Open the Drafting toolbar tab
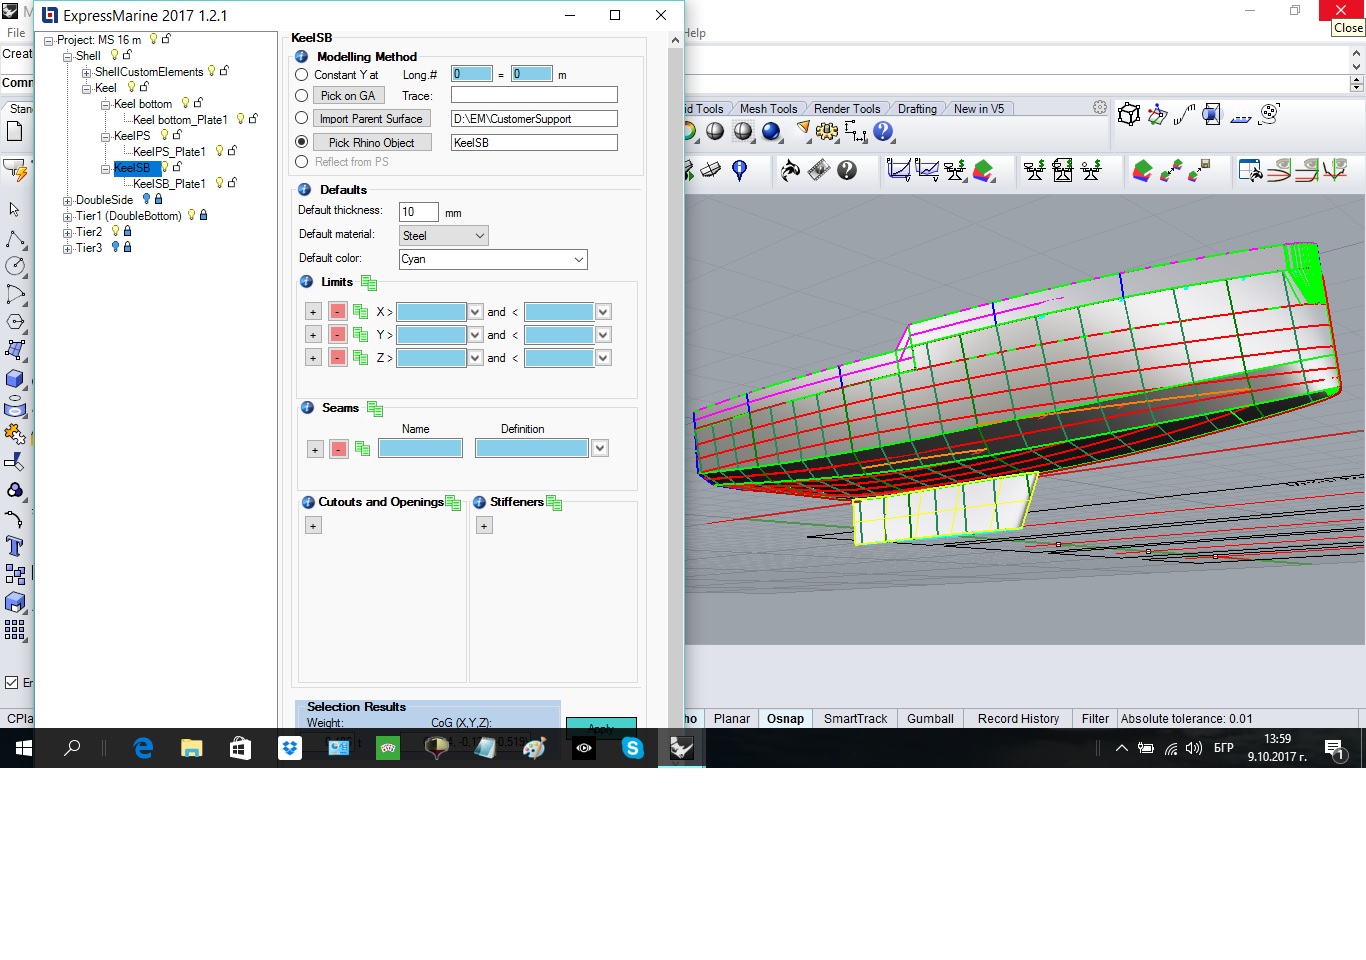The width and height of the screenshot is (1366, 960). pyautogui.click(x=917, y=109)
